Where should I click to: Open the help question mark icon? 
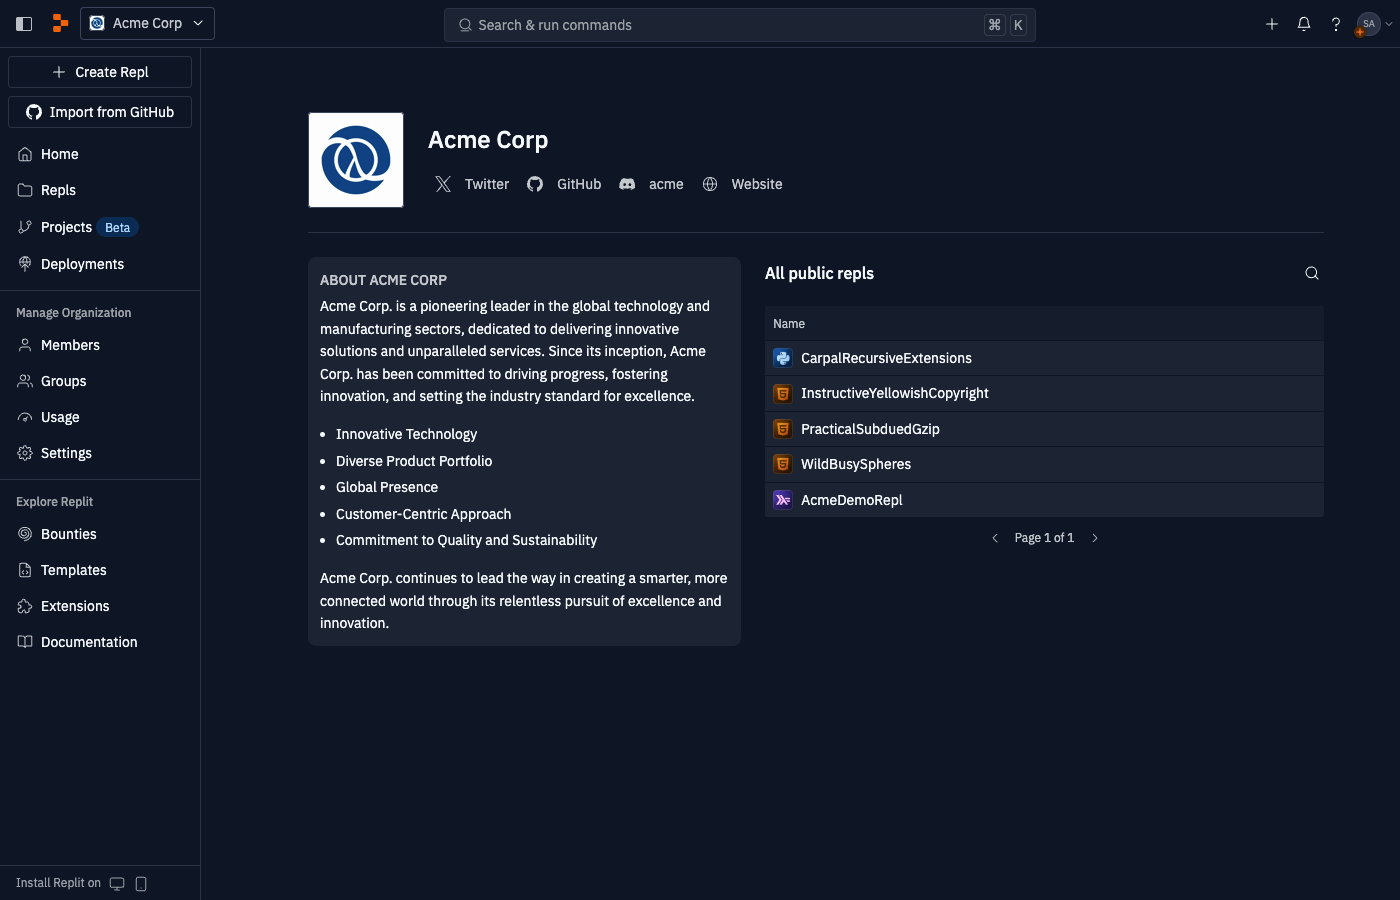pyautogui.click(x=1336, y=24)
